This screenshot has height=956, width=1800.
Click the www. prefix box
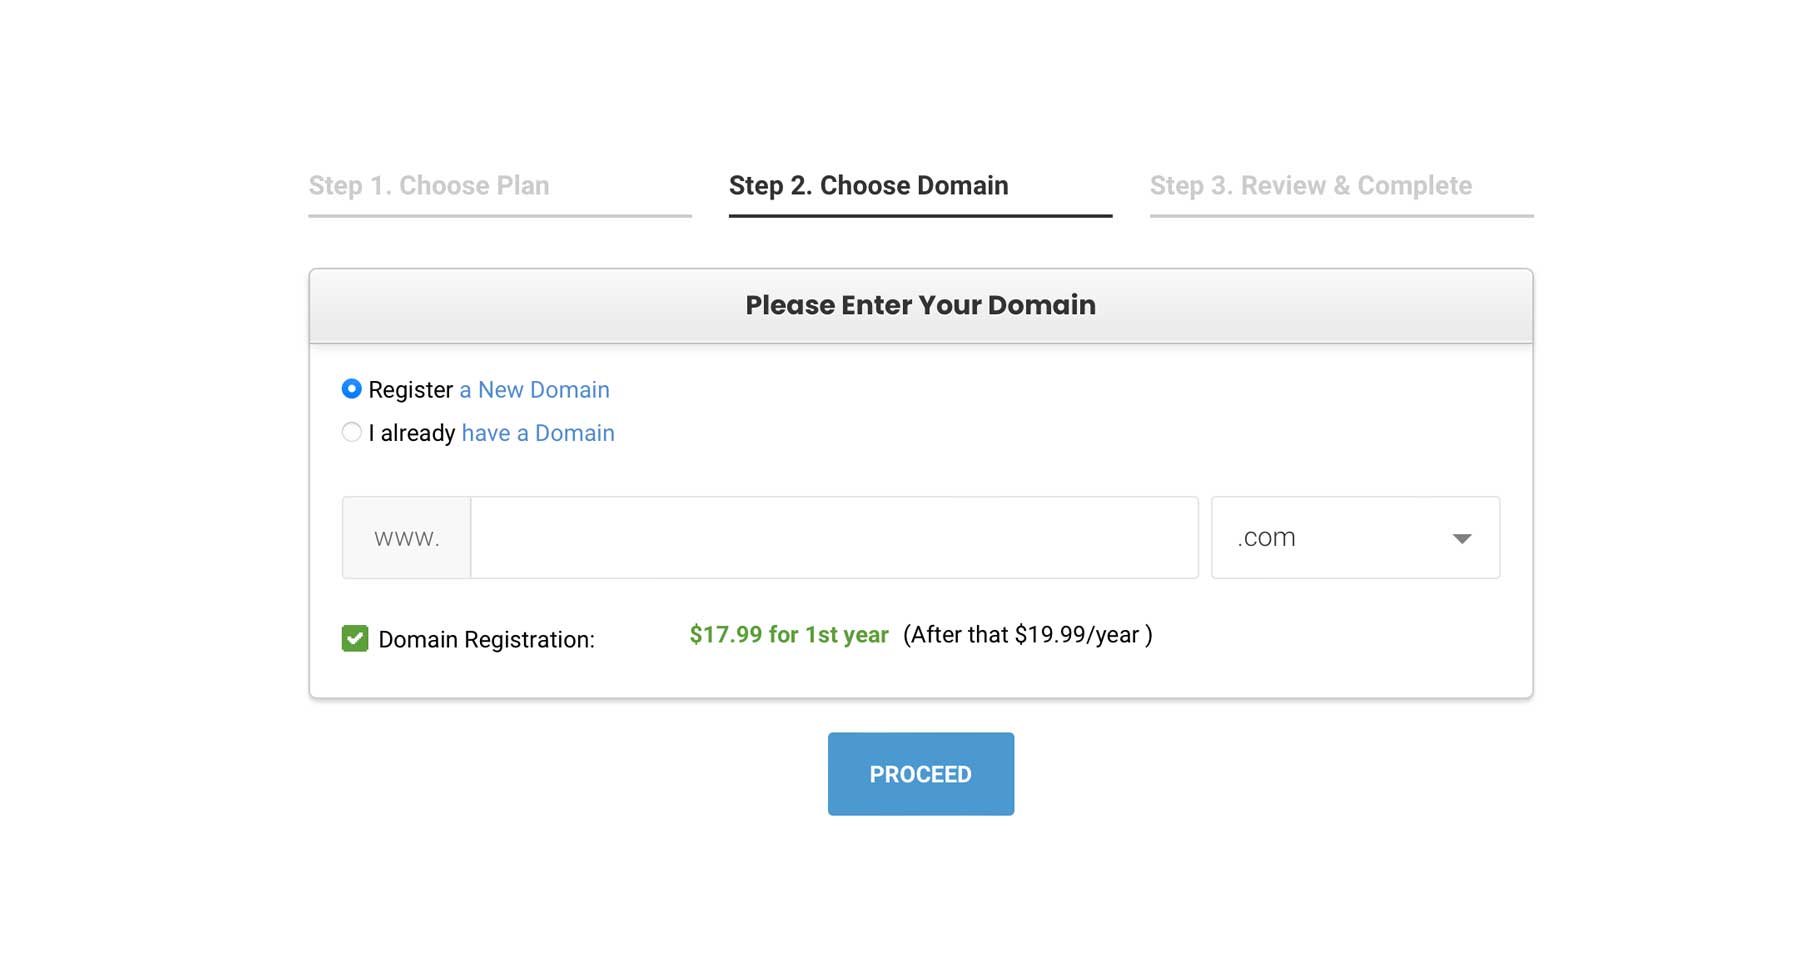click(406, 537)
